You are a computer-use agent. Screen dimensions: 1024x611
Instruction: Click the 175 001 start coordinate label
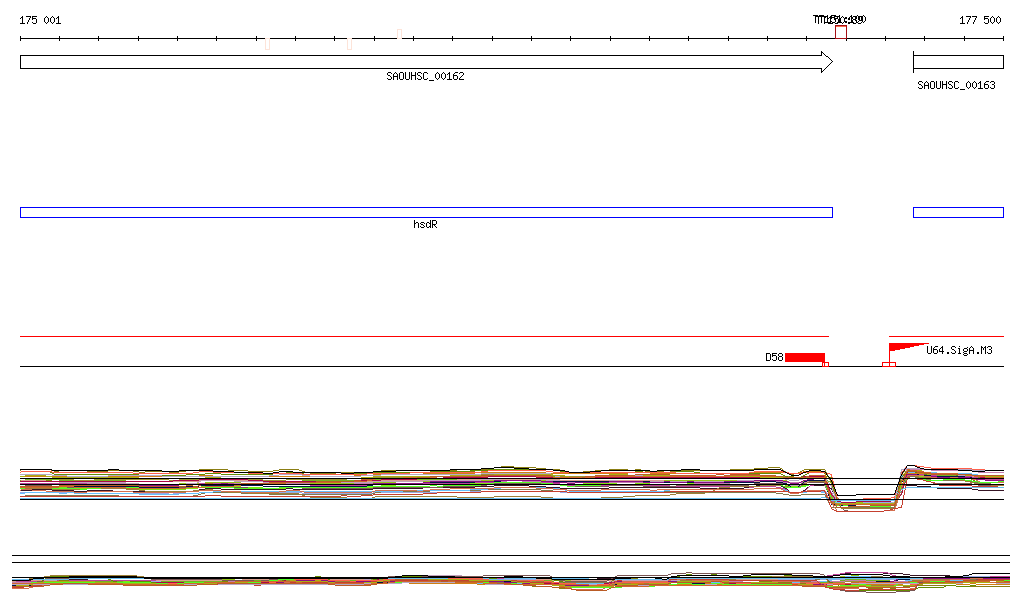[40, 20]
